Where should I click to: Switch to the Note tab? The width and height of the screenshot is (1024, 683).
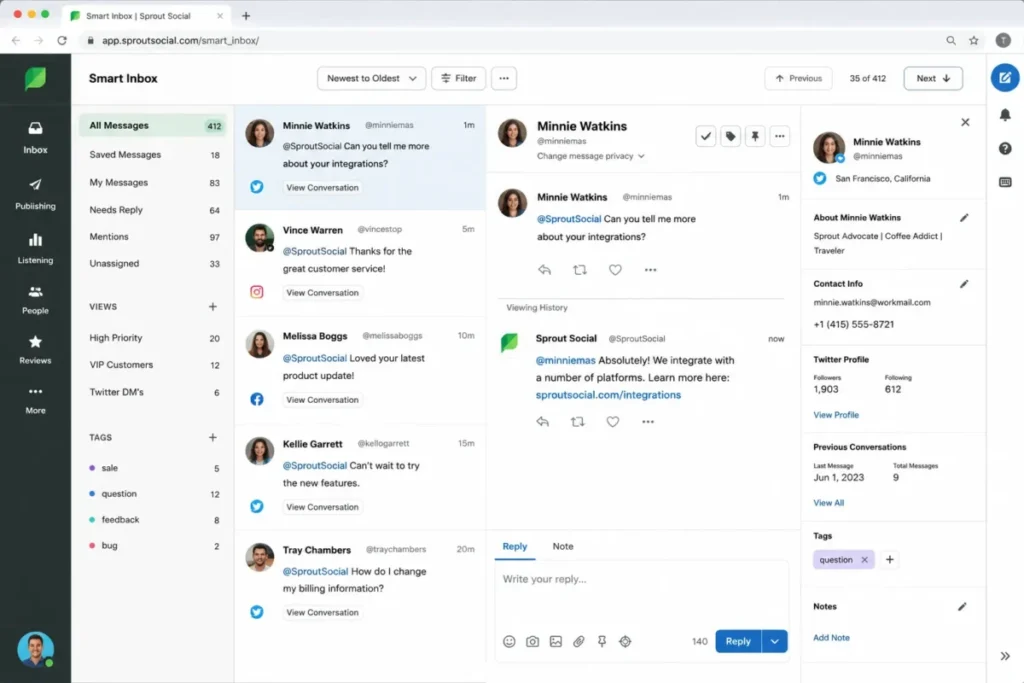pos(562,547)
